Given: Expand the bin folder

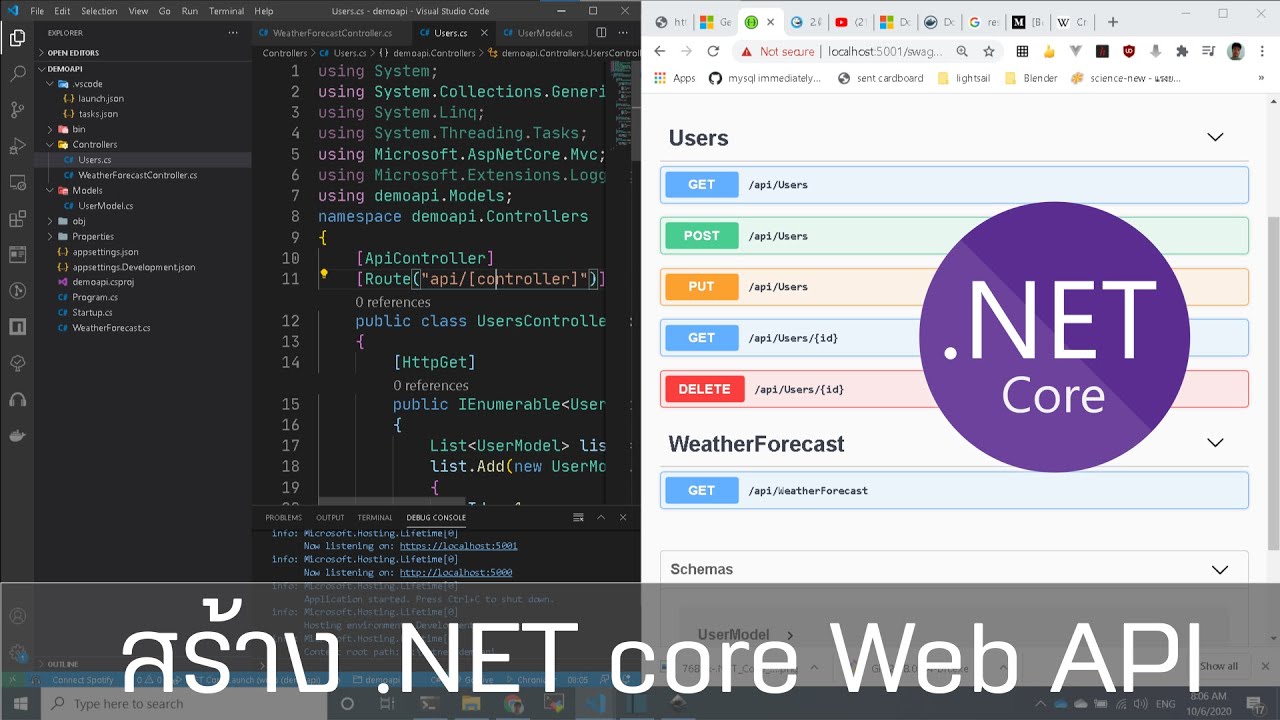Looking at the screenshot, I should click(79, 129).
